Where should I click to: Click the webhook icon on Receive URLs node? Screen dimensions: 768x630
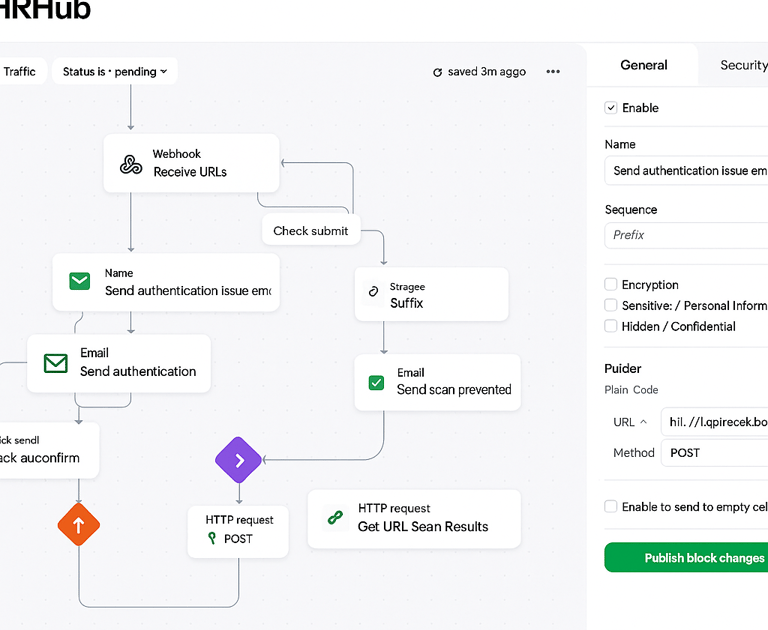[130, 164]
